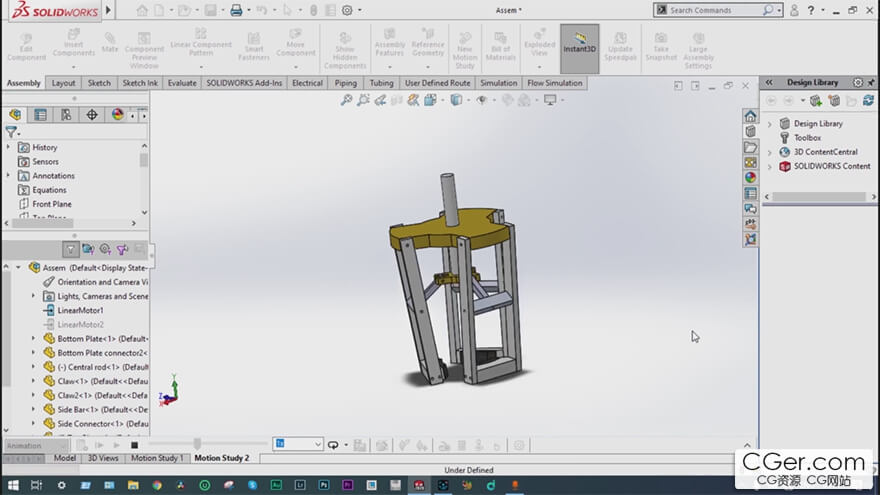Viewport: 880px width, 495px height.
Task: Click the motion study filter funnel button
Action: pos(71,249)
